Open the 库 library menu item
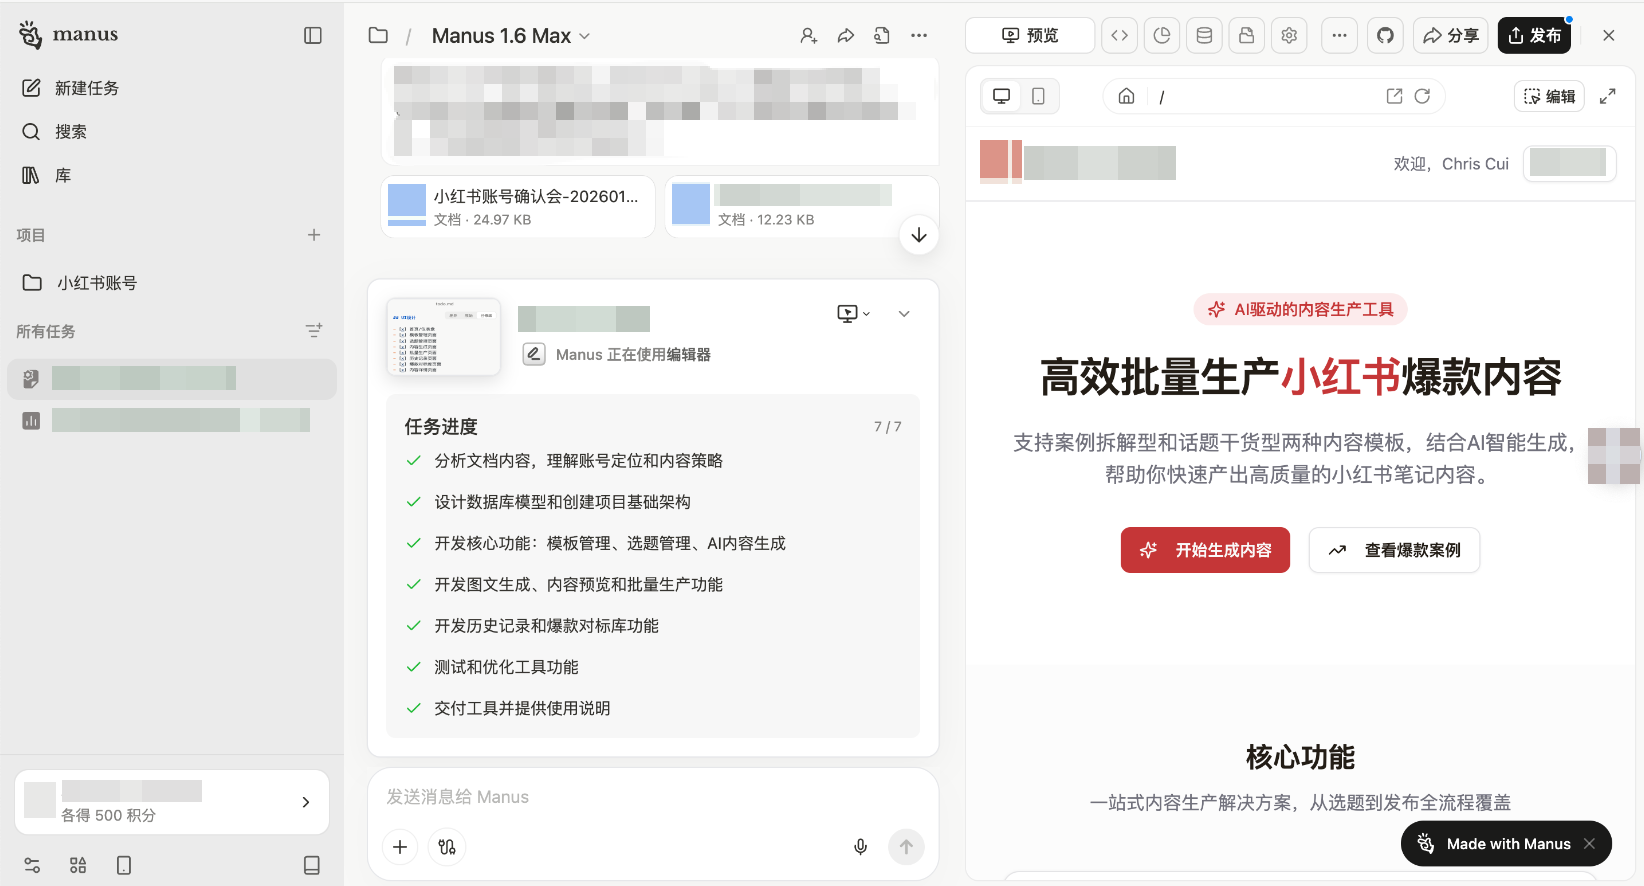 (62, 176)
